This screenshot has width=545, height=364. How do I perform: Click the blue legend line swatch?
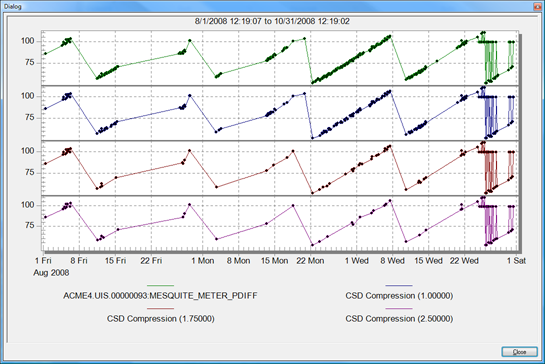pyautogui.click(x=399, y=286)
